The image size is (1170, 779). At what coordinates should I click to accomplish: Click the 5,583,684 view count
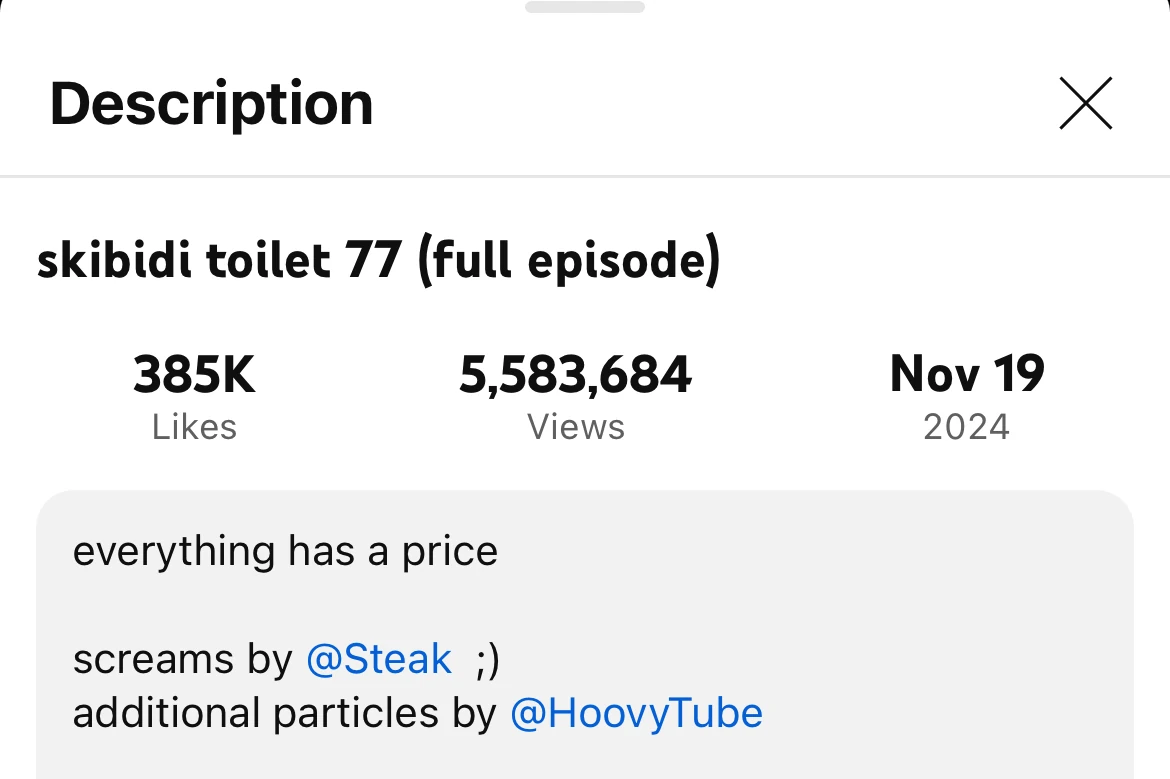tap(575, 375)
